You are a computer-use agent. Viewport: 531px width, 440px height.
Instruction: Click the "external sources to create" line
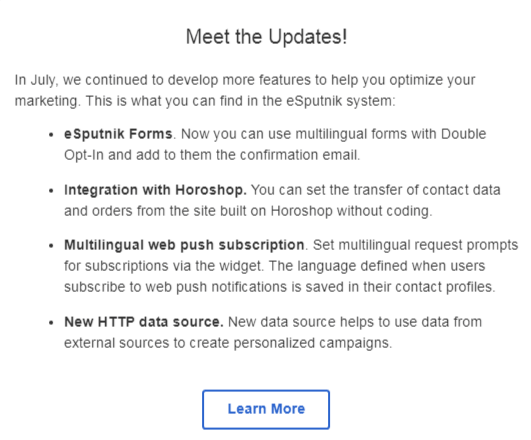(x=228, y=343)
